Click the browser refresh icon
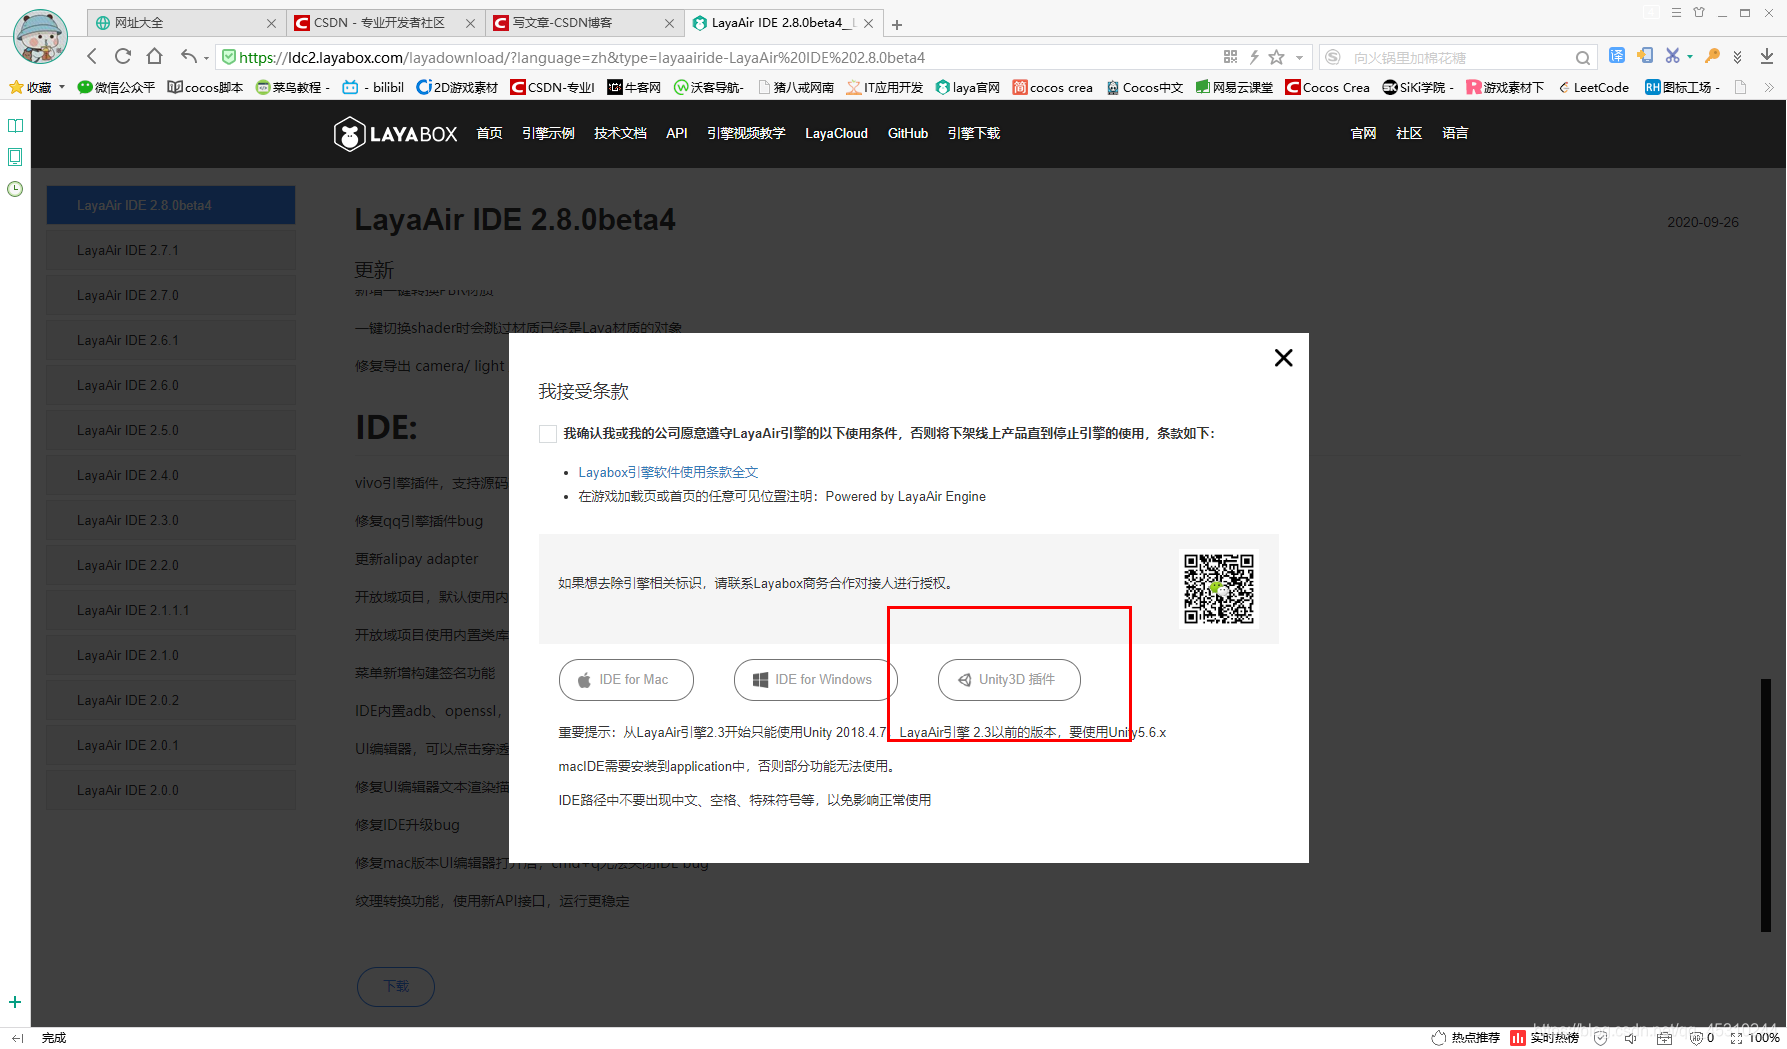The image size is (1787, 1049). pyautogui.click(x=123, y=57)
